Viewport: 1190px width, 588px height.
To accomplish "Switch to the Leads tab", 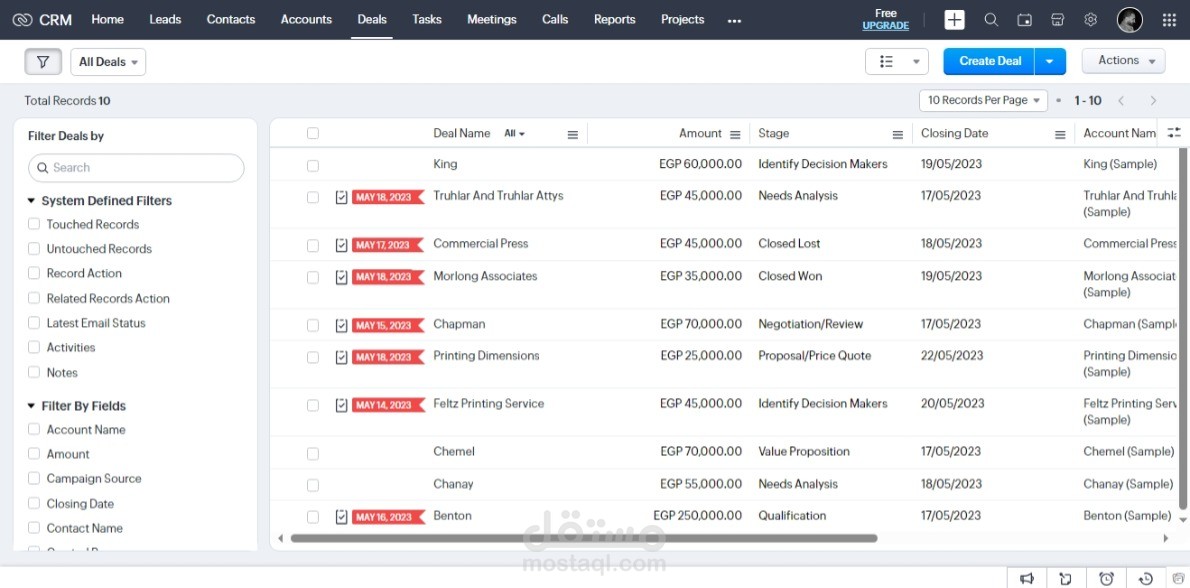I will coord(165,20).
